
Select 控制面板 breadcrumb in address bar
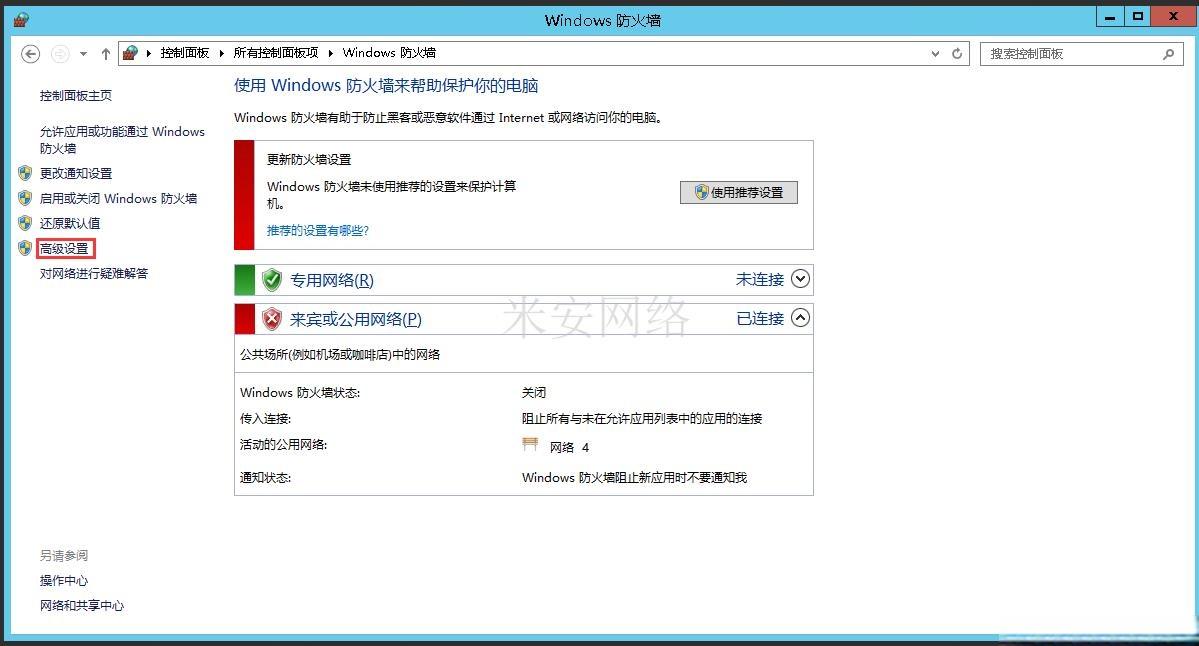pos(184,53)
